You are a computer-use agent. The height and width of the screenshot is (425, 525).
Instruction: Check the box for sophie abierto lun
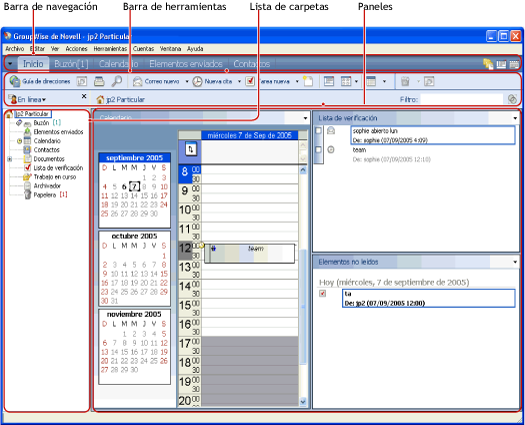[x=318, y=131]
